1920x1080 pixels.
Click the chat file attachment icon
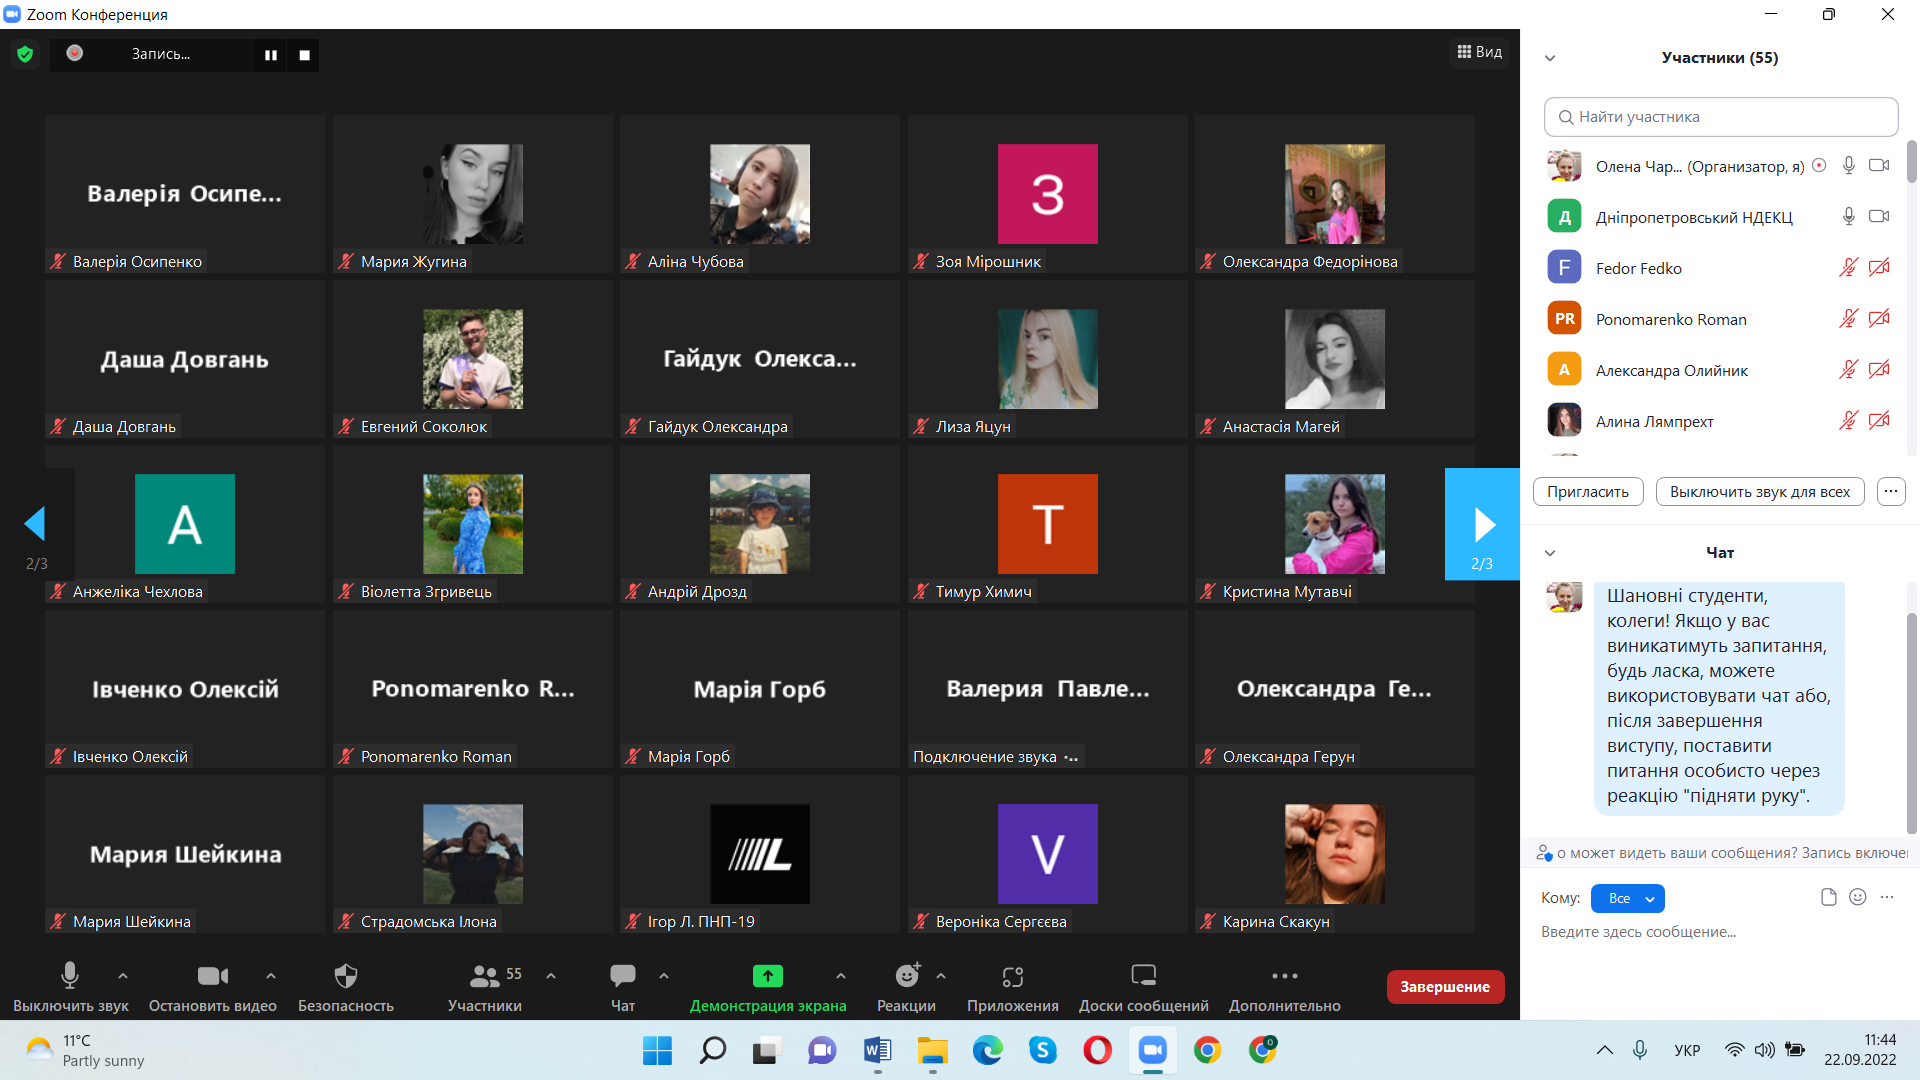tap(1828, 897)
